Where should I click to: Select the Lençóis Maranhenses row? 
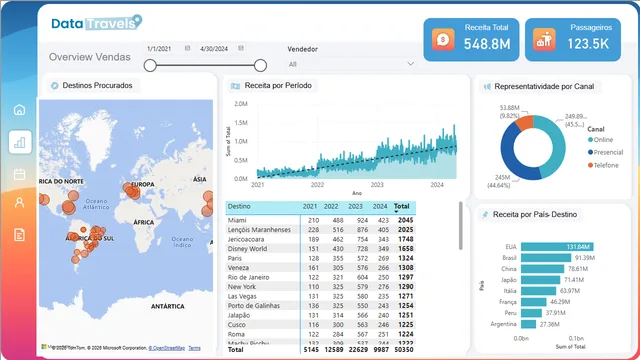[321, 230]
